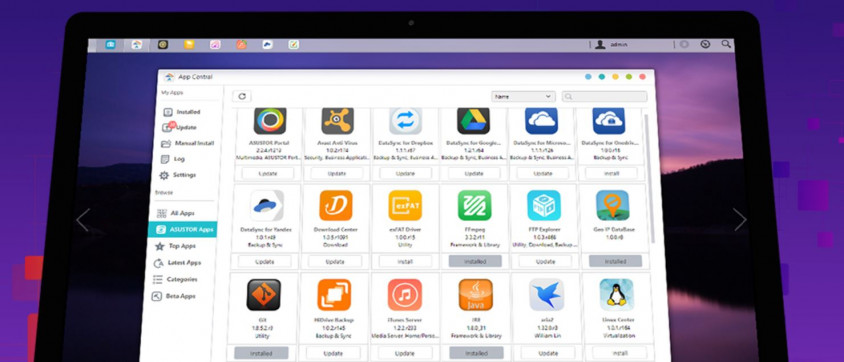
Task: Update Download Center
Action: [335, 261]
